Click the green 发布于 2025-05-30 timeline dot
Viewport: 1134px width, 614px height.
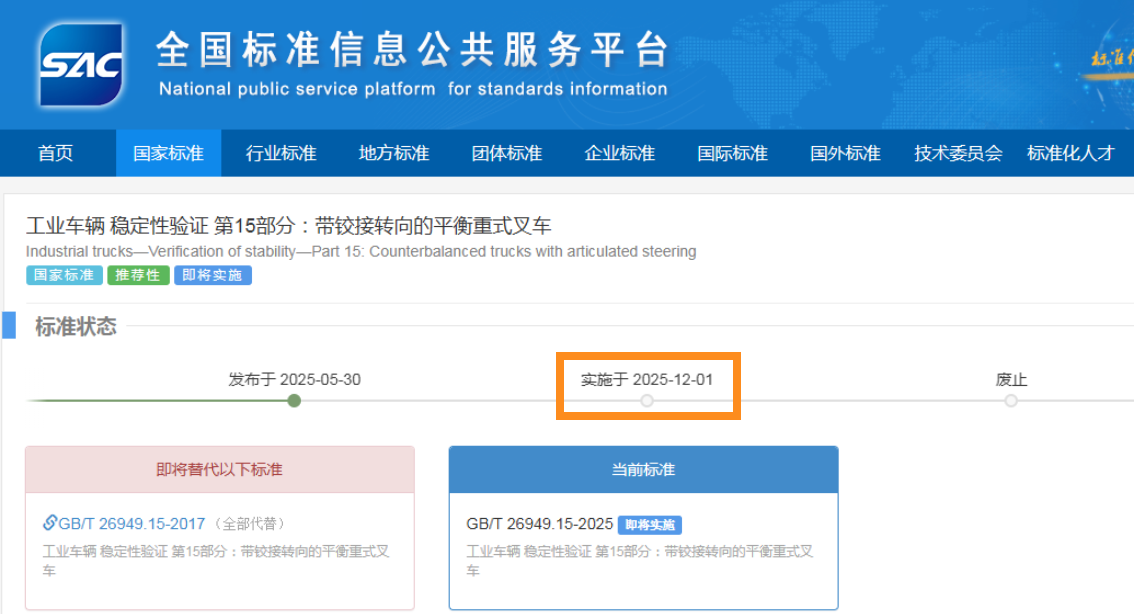(x=294, y=401)
